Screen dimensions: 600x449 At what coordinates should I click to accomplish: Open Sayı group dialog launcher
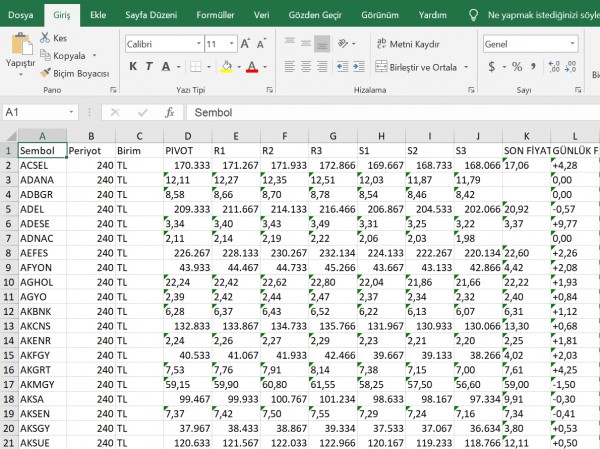(x=577, y=90)
